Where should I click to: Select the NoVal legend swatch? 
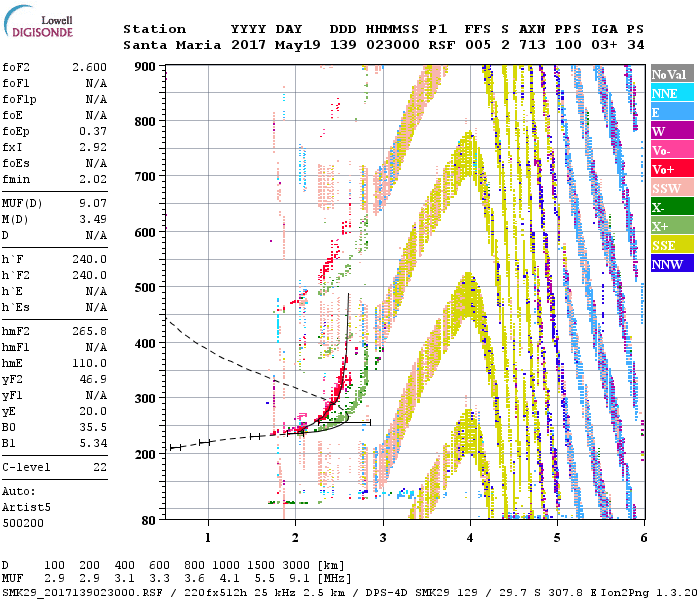(672, 74)
